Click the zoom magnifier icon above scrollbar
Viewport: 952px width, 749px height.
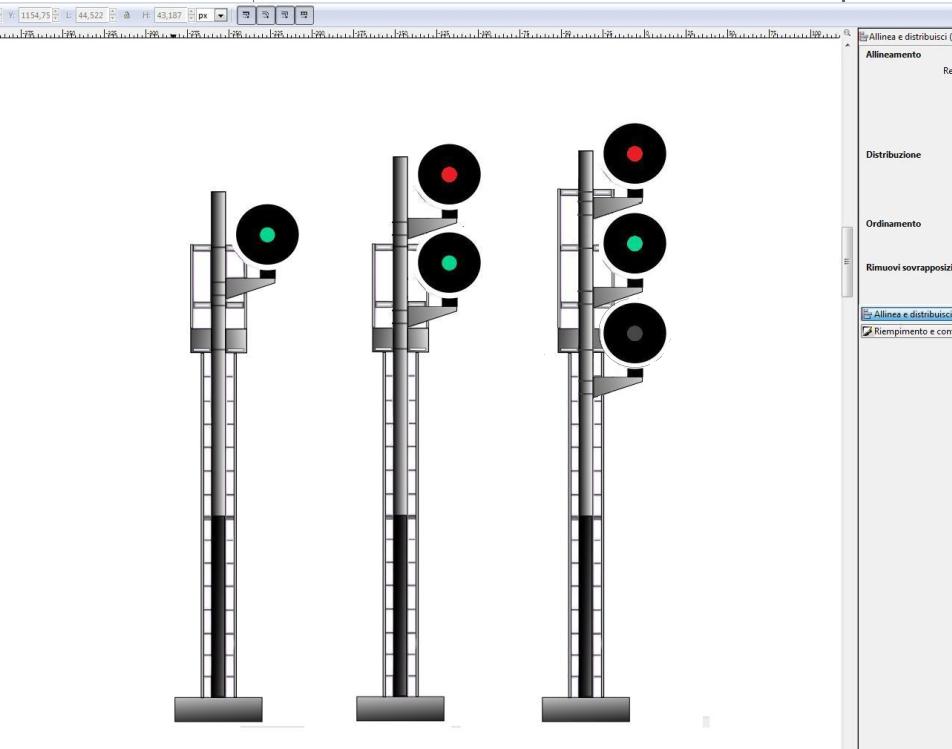pos(848,34)
